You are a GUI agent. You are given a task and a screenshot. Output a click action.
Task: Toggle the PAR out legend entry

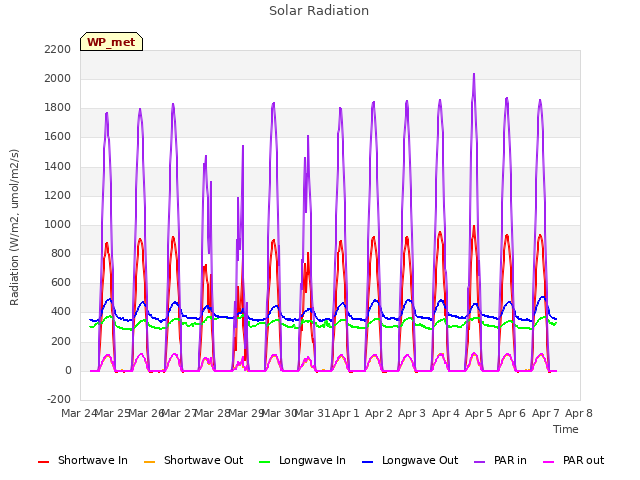coord(573,460)
